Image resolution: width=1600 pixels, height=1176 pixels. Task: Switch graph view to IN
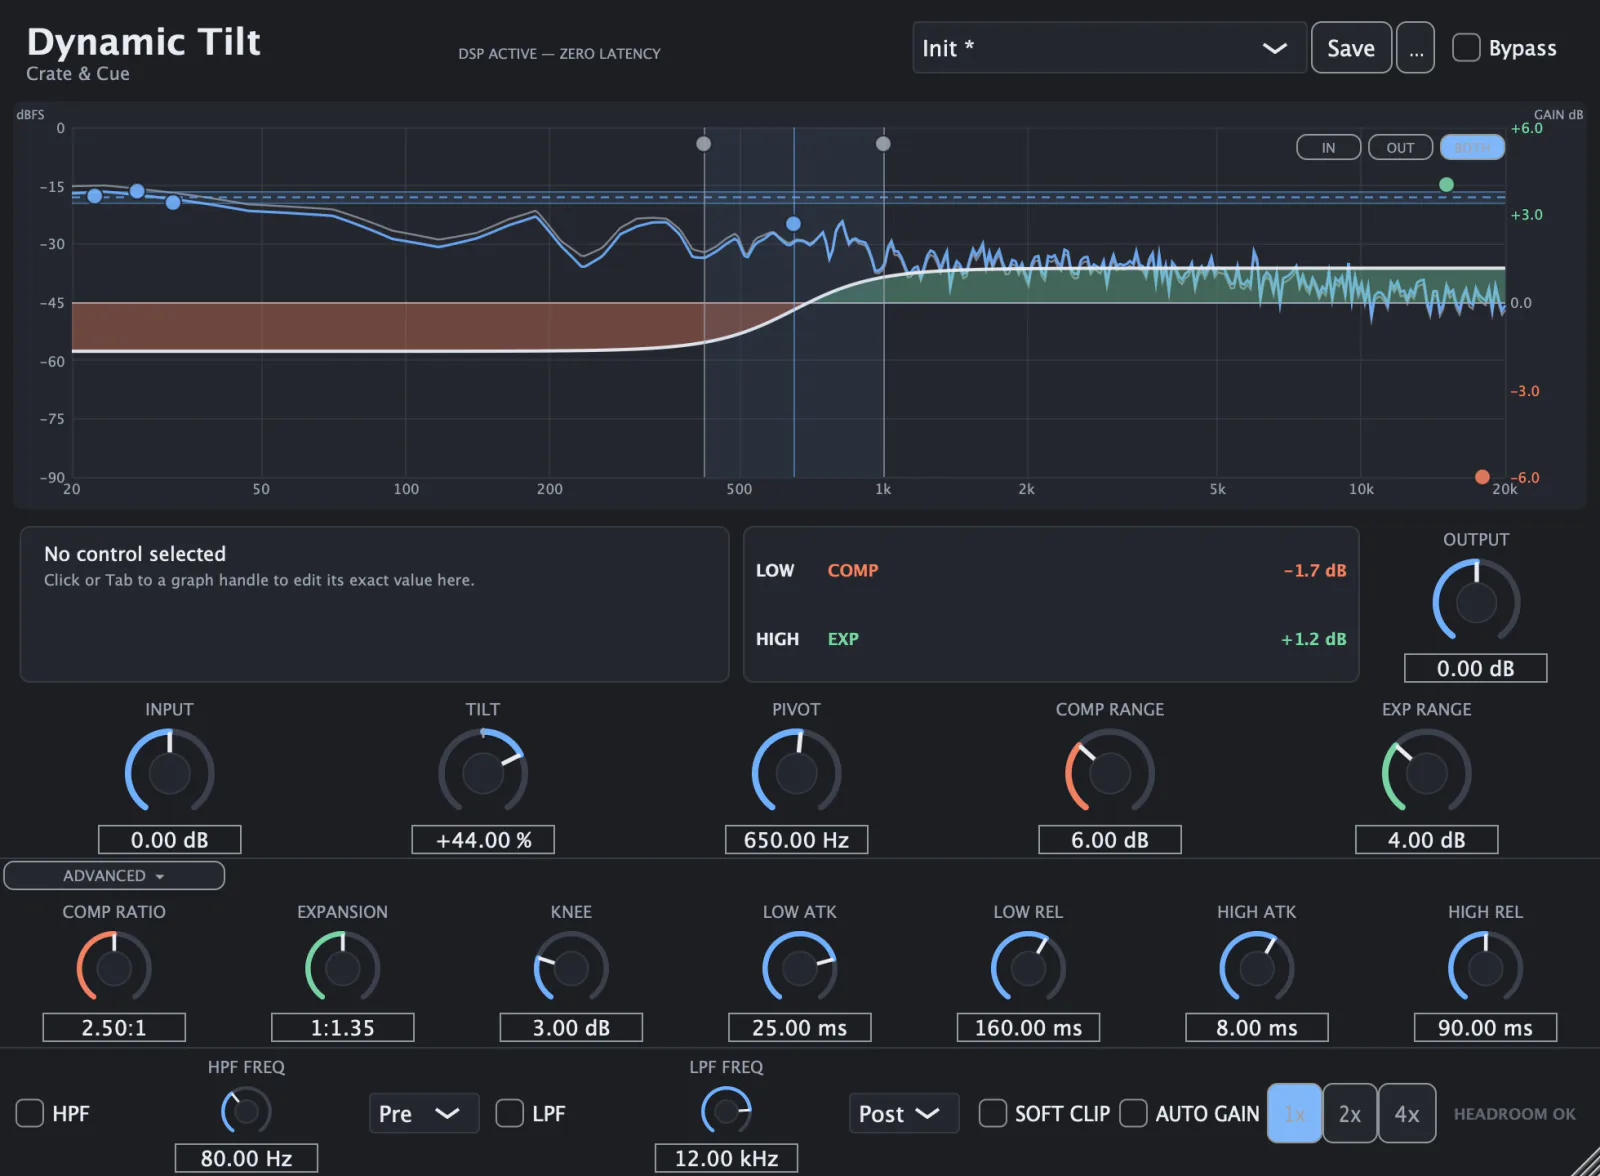tap(1328, 147)
